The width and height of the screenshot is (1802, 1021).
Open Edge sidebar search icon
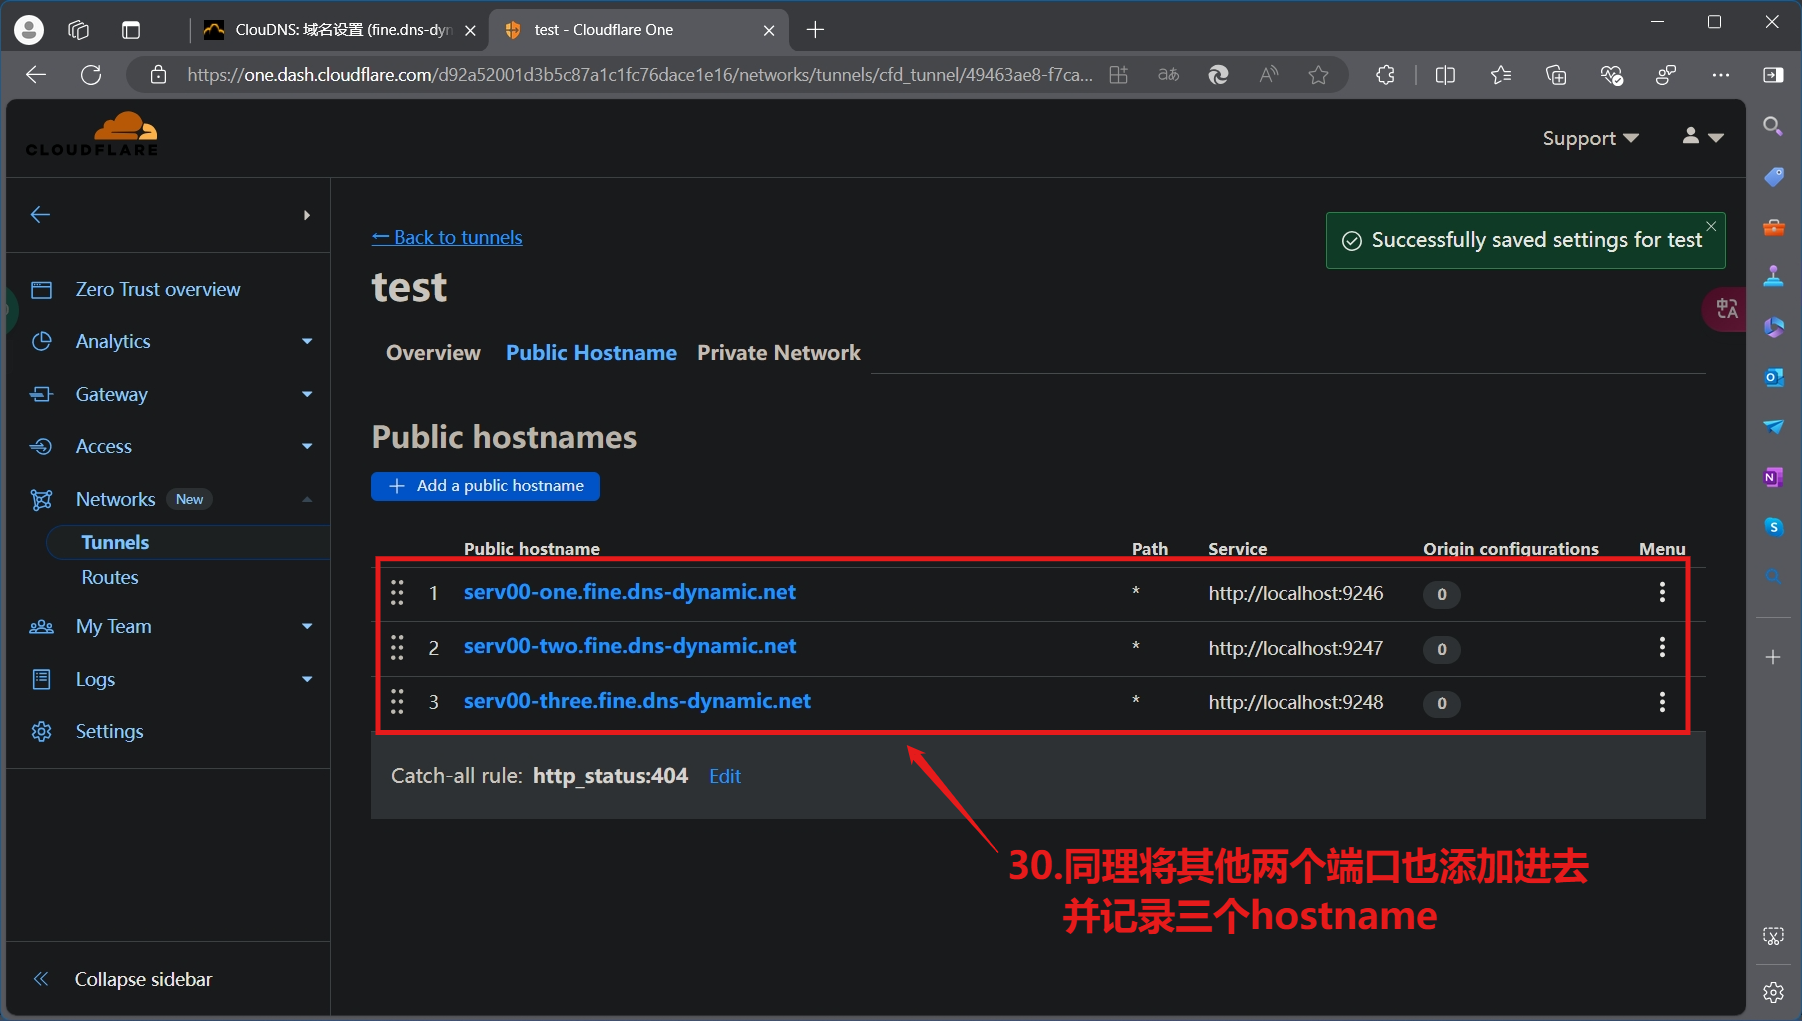1773,126
